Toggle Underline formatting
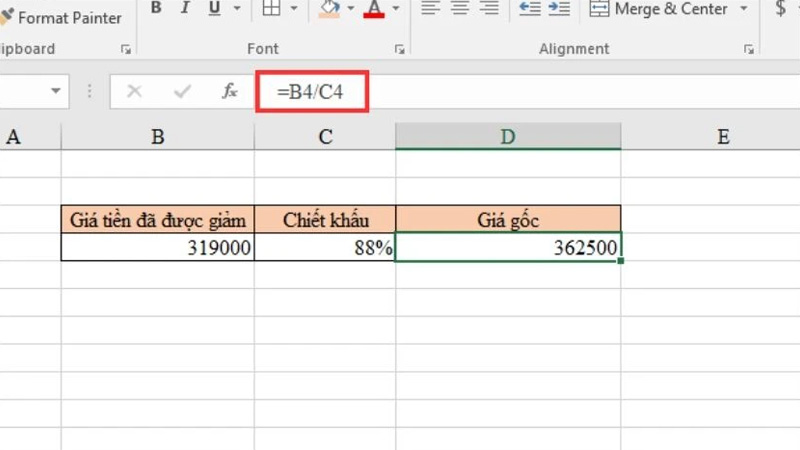 pos(215,8)
